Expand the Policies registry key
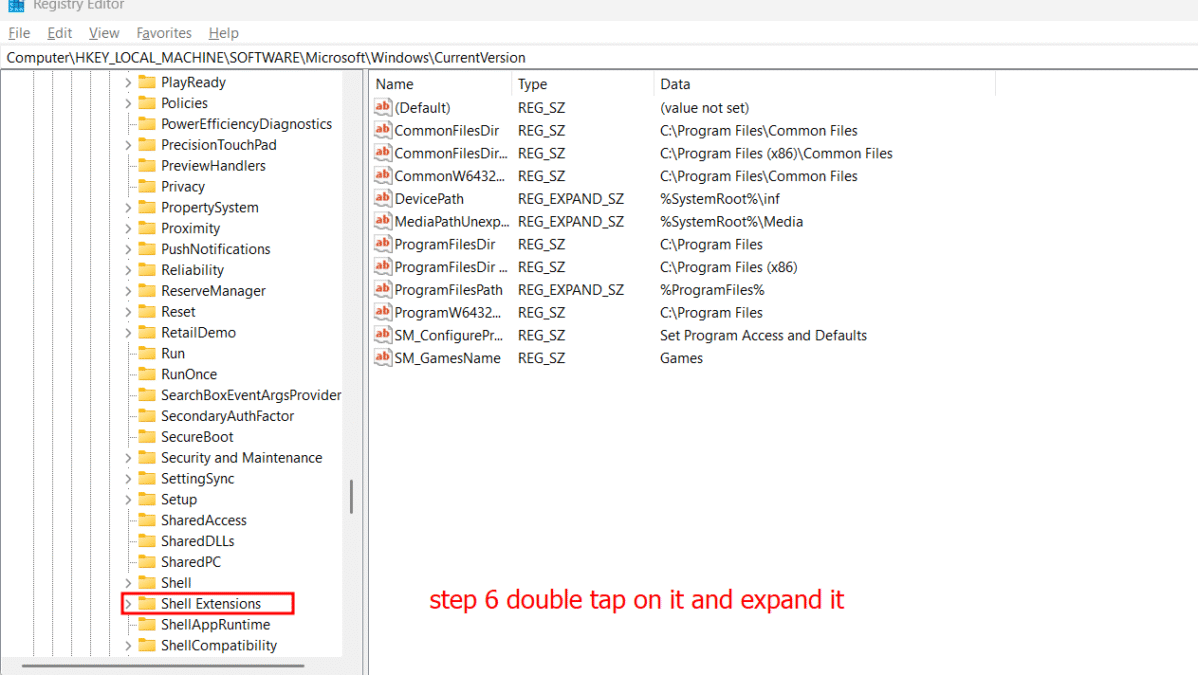The image size is (1198, 675). (128, 103)
